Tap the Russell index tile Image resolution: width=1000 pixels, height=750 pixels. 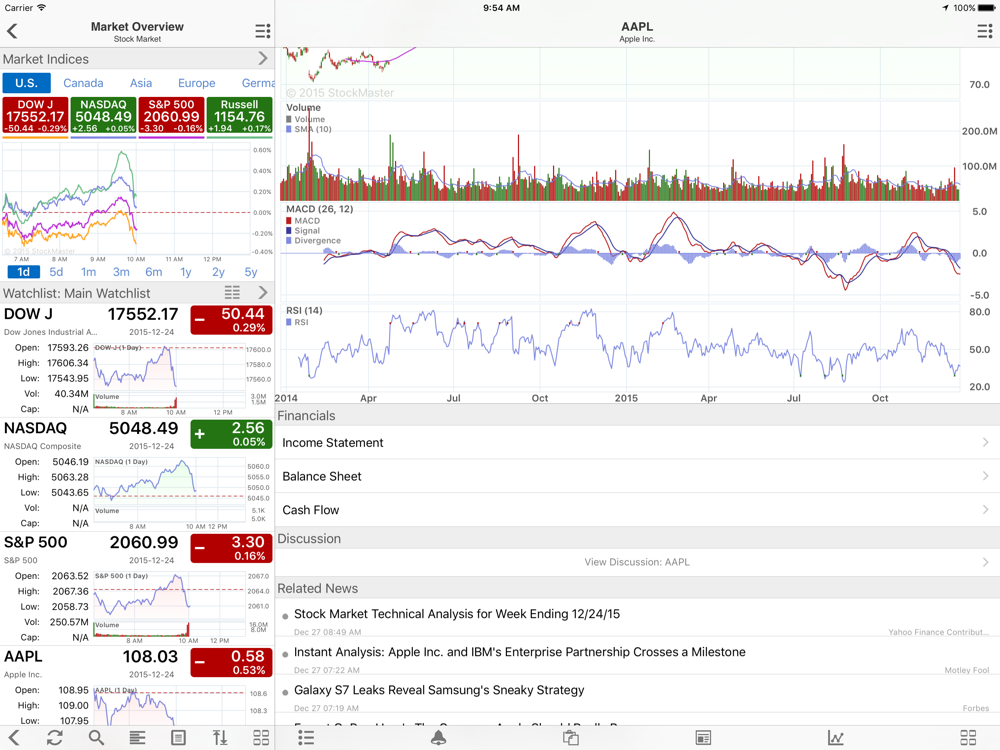(x=239, y=115)
